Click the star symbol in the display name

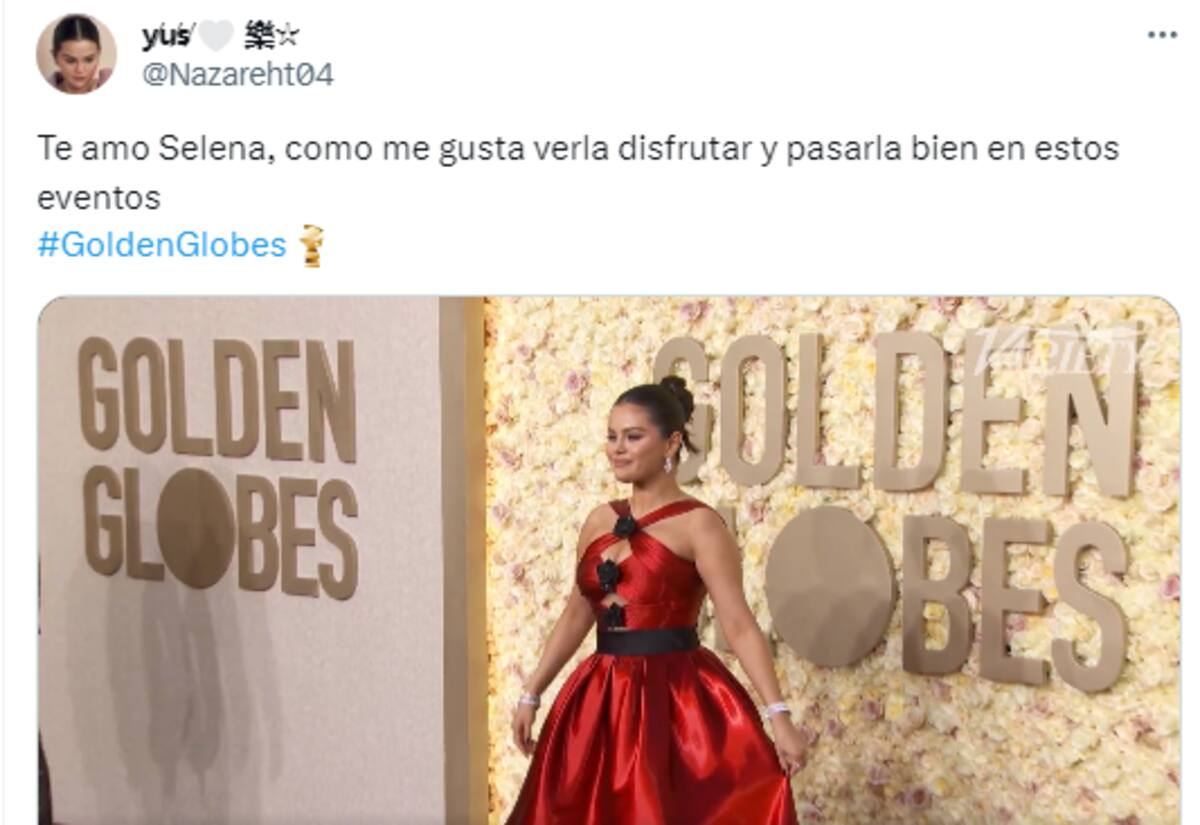289,37
